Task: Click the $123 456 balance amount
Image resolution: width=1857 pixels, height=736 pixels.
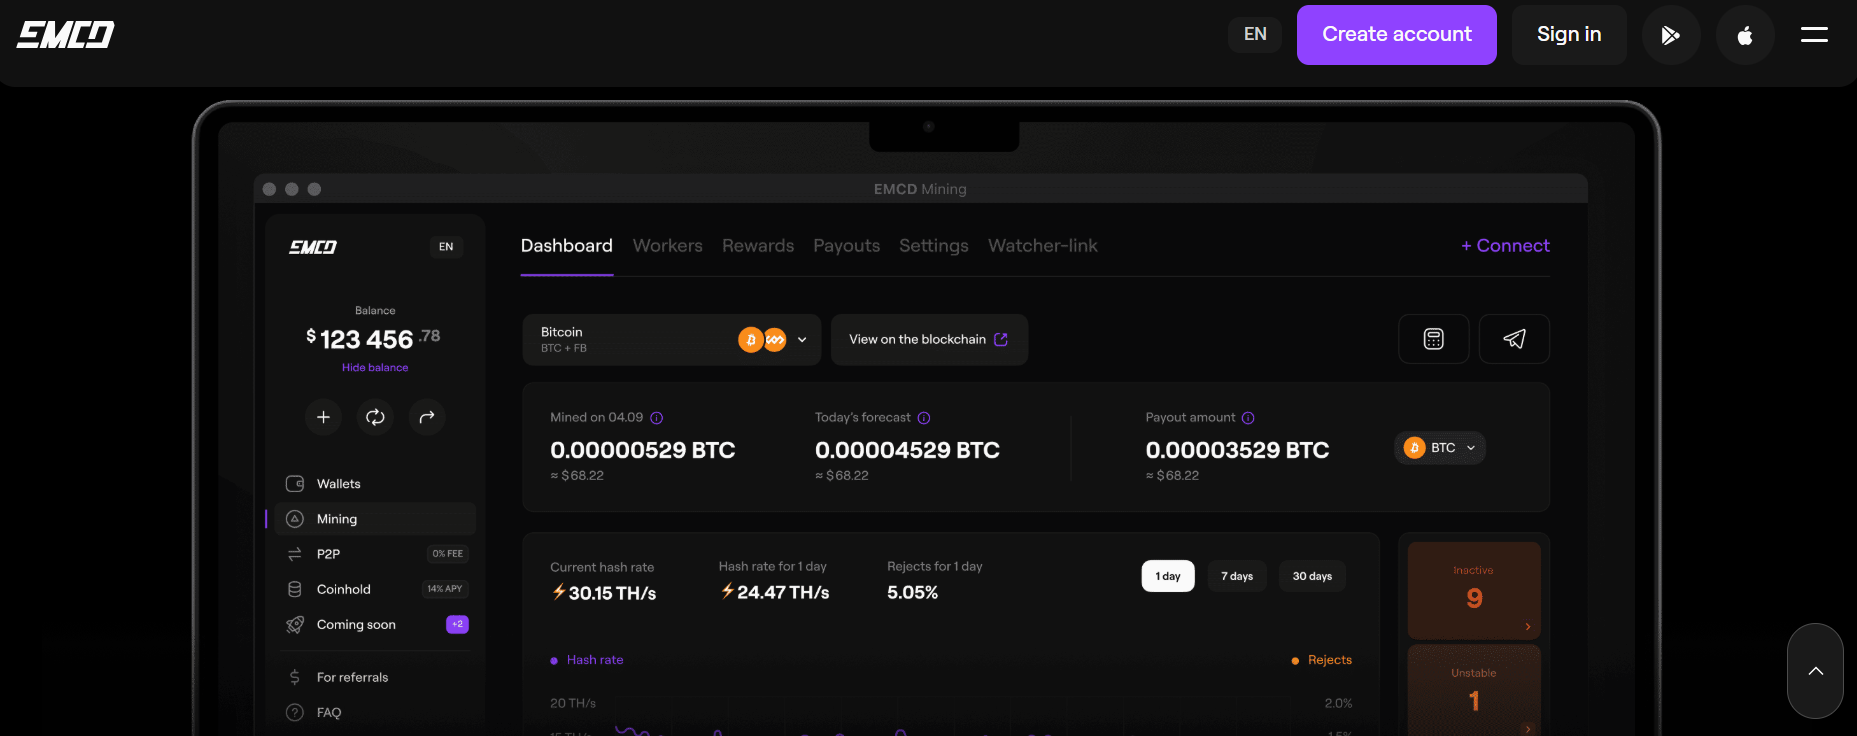Action: coord(373,339)
